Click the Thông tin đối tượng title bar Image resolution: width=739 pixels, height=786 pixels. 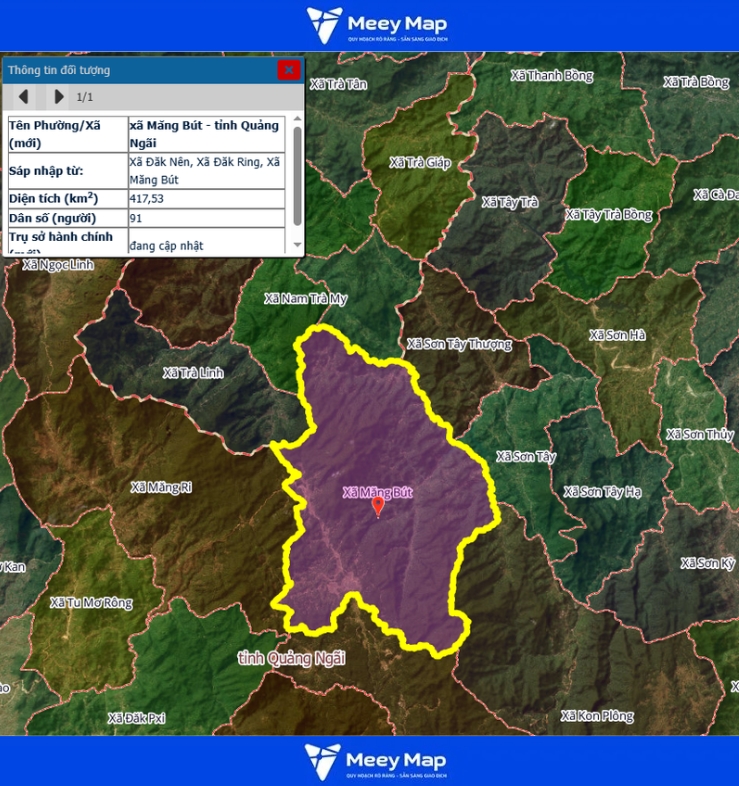[x=140, y=70]
